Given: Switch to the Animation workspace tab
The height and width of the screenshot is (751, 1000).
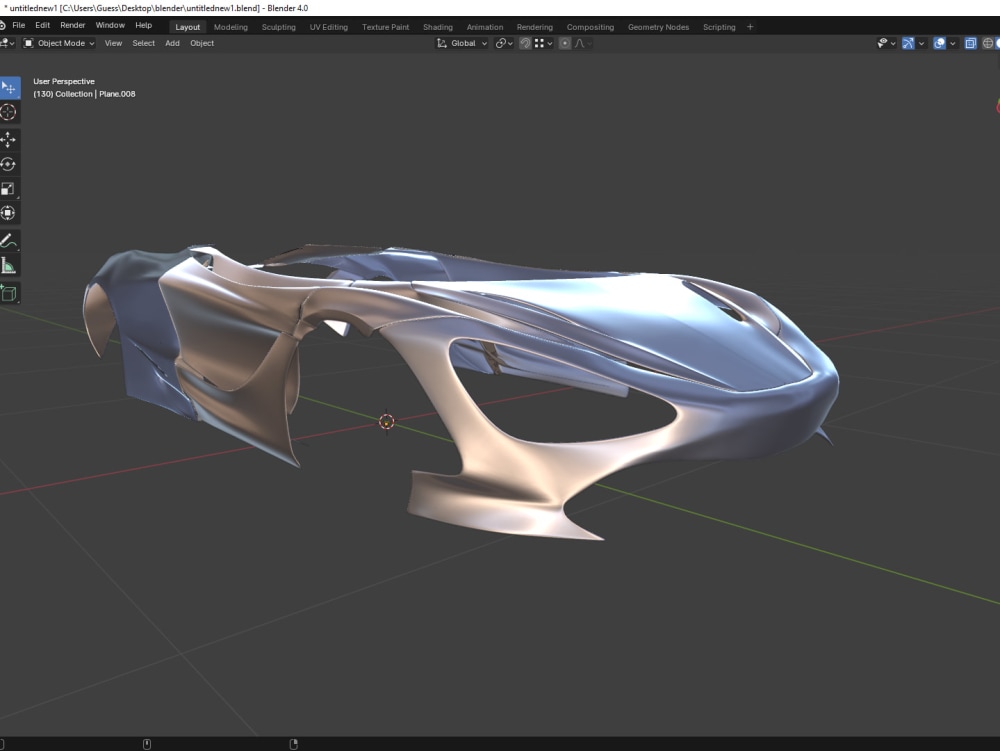Looking at the screenshot, I should 485,27.
